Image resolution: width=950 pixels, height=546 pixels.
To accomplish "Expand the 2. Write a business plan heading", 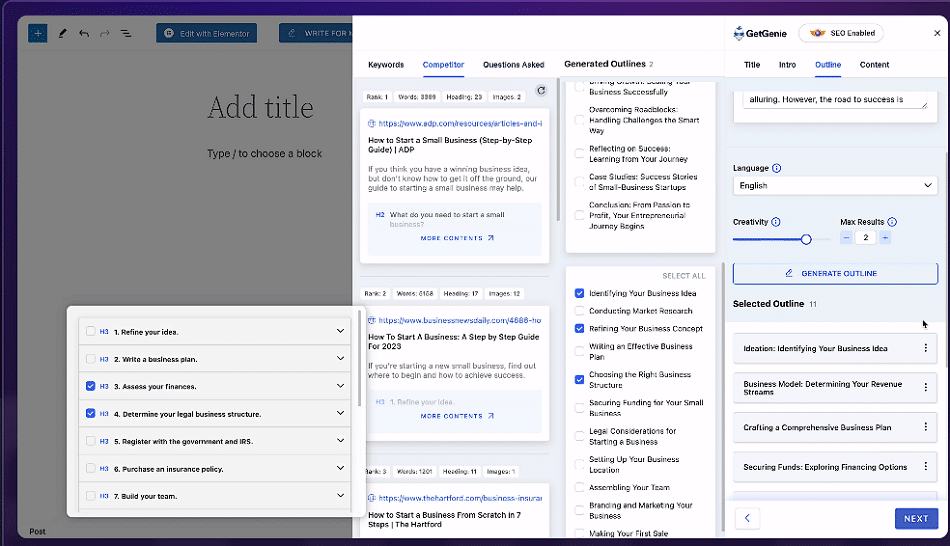I will [x=340, y=359].
